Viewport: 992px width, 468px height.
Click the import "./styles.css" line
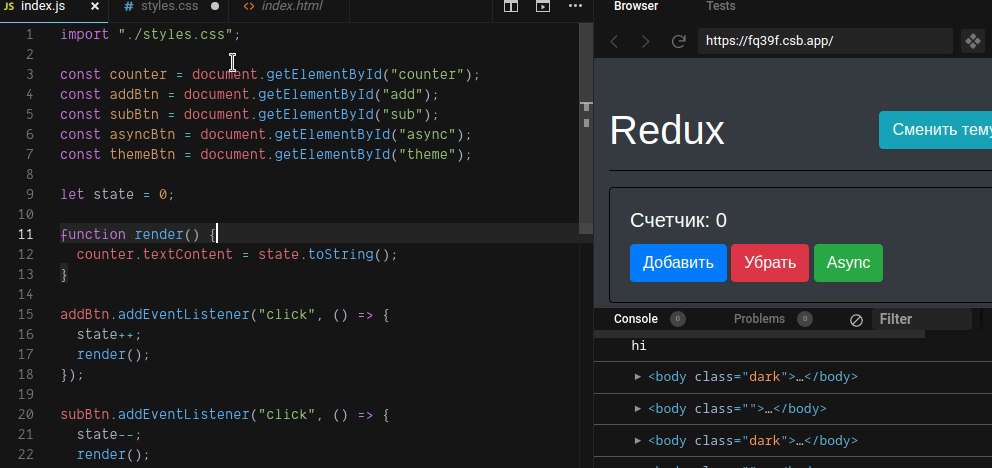(151, 34)
